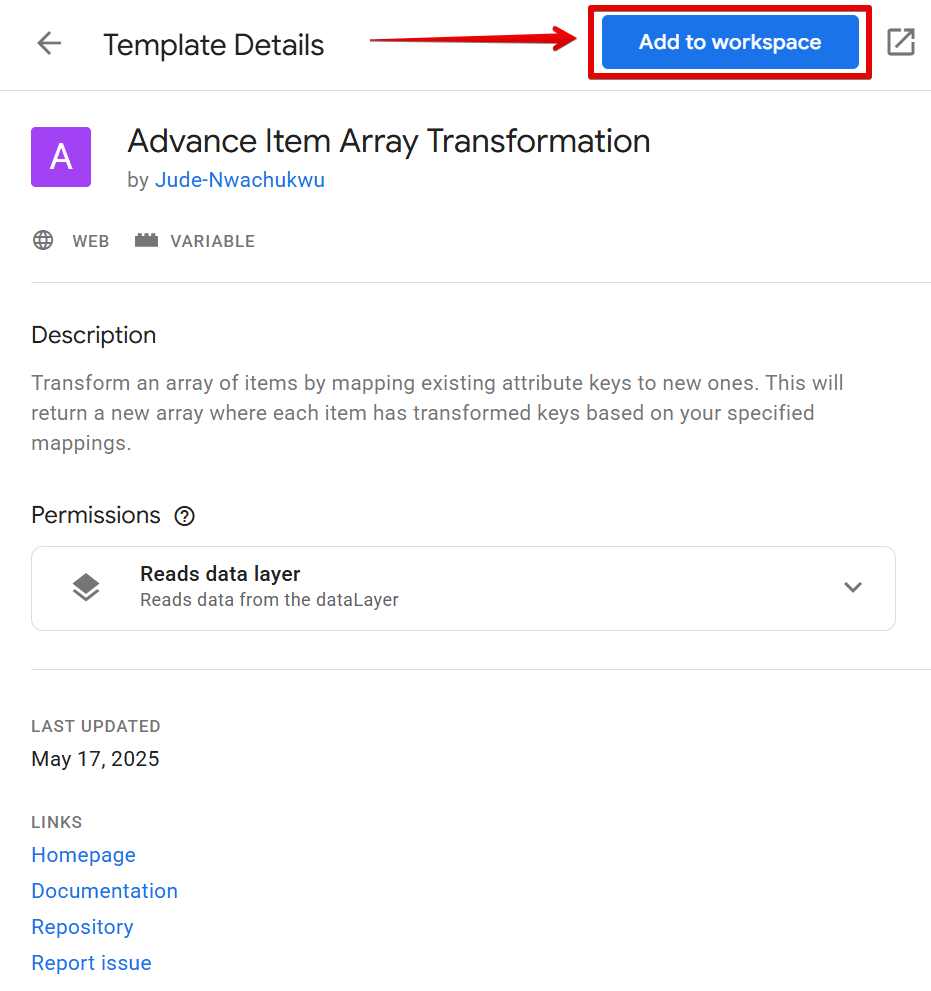931x991 pixels.
Task: Open the Repository link
Action: pyautogui.click(x=83, y=927)
